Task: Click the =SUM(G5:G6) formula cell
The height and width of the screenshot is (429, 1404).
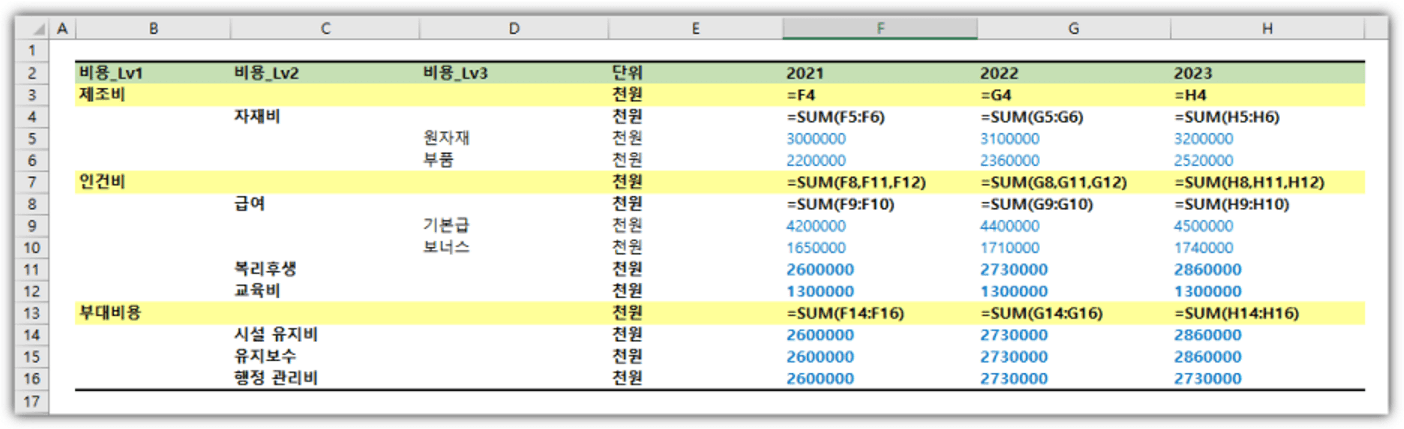Action: tap(1074, 117)
